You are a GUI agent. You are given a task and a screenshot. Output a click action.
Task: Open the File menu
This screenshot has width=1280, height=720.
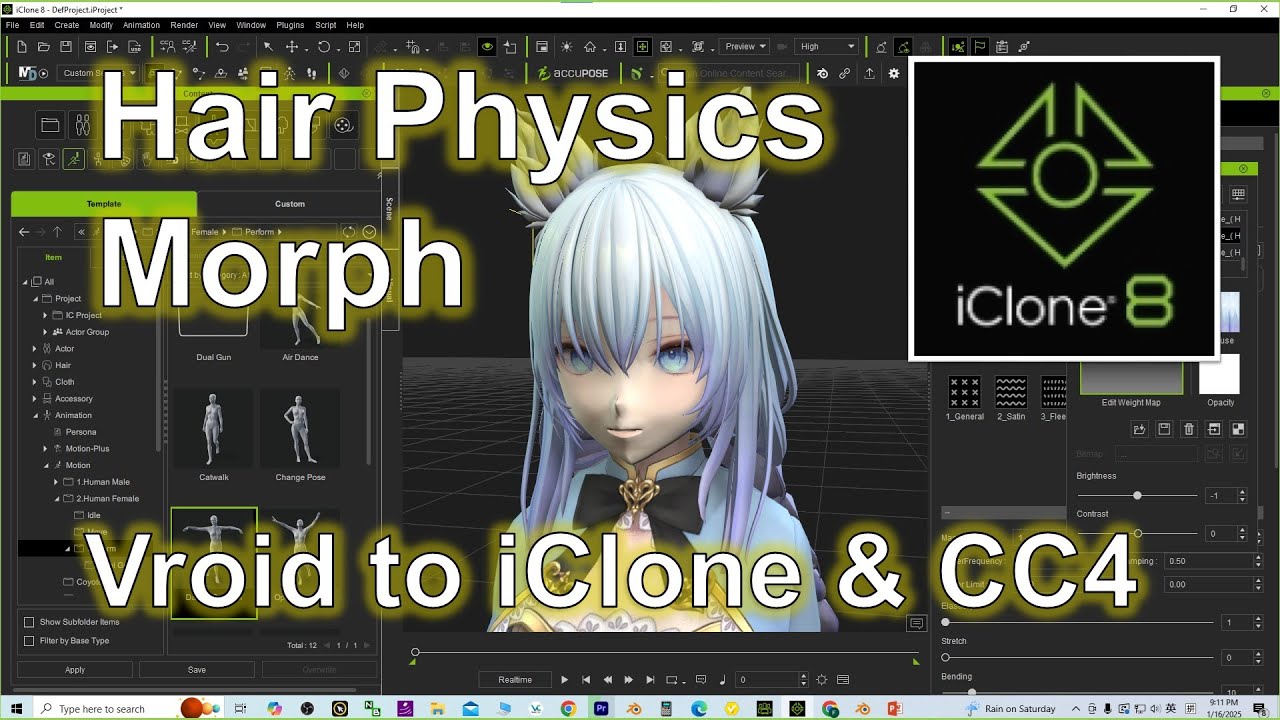[x=12, y=25]
